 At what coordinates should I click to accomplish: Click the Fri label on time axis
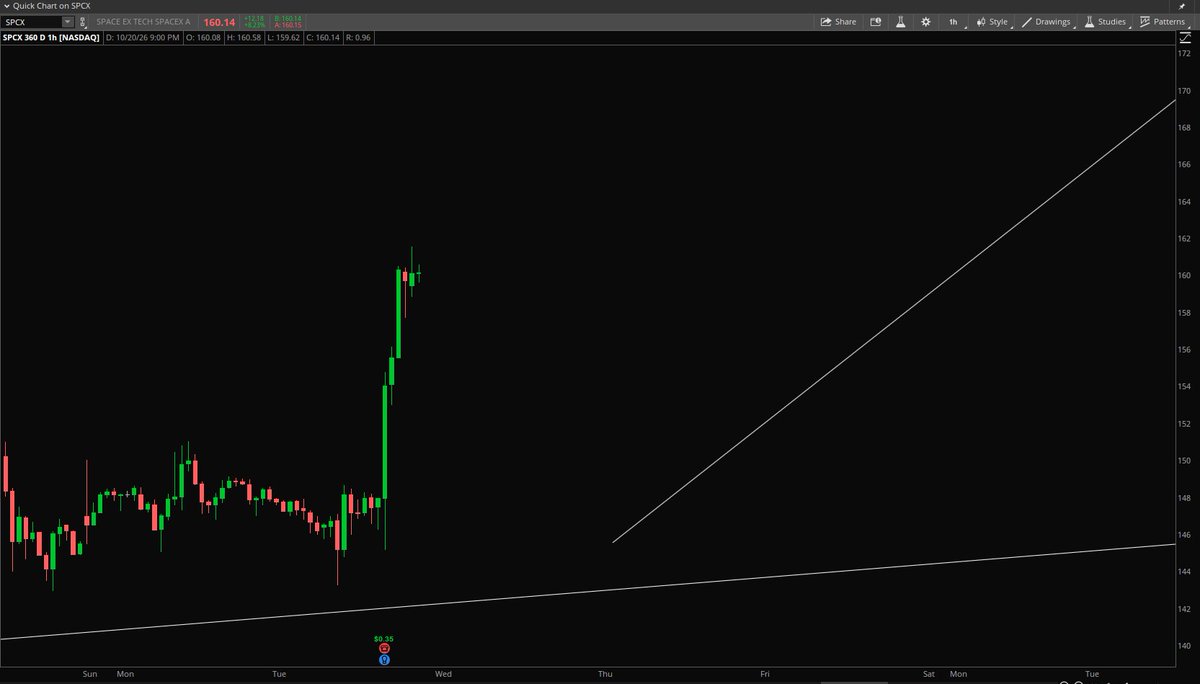click(765, 674)
